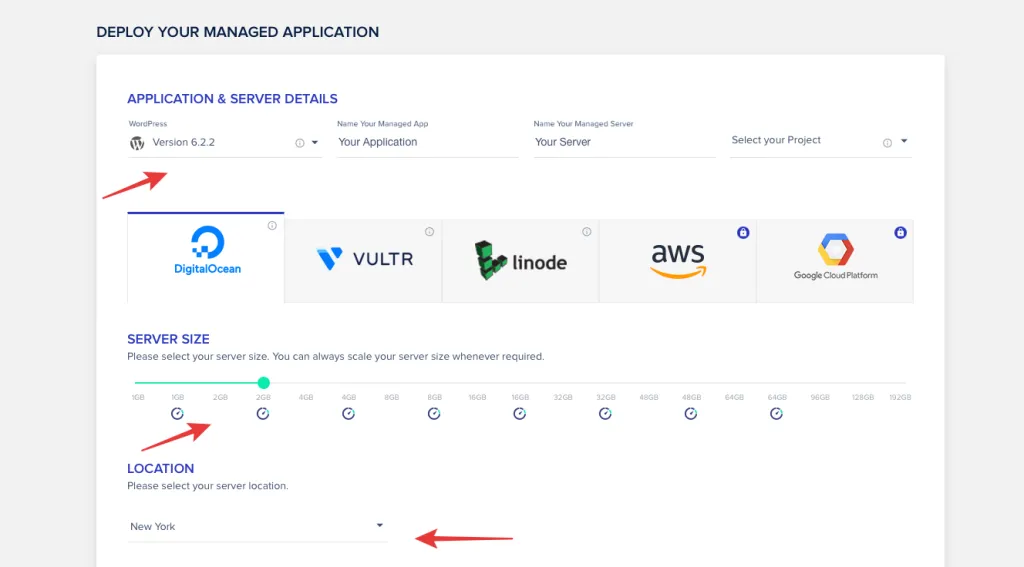Click lock icon on Google Cloud Platform card
Image resolution: width=1024 pixels, height=567 pixels.
(x=900, y=232)
